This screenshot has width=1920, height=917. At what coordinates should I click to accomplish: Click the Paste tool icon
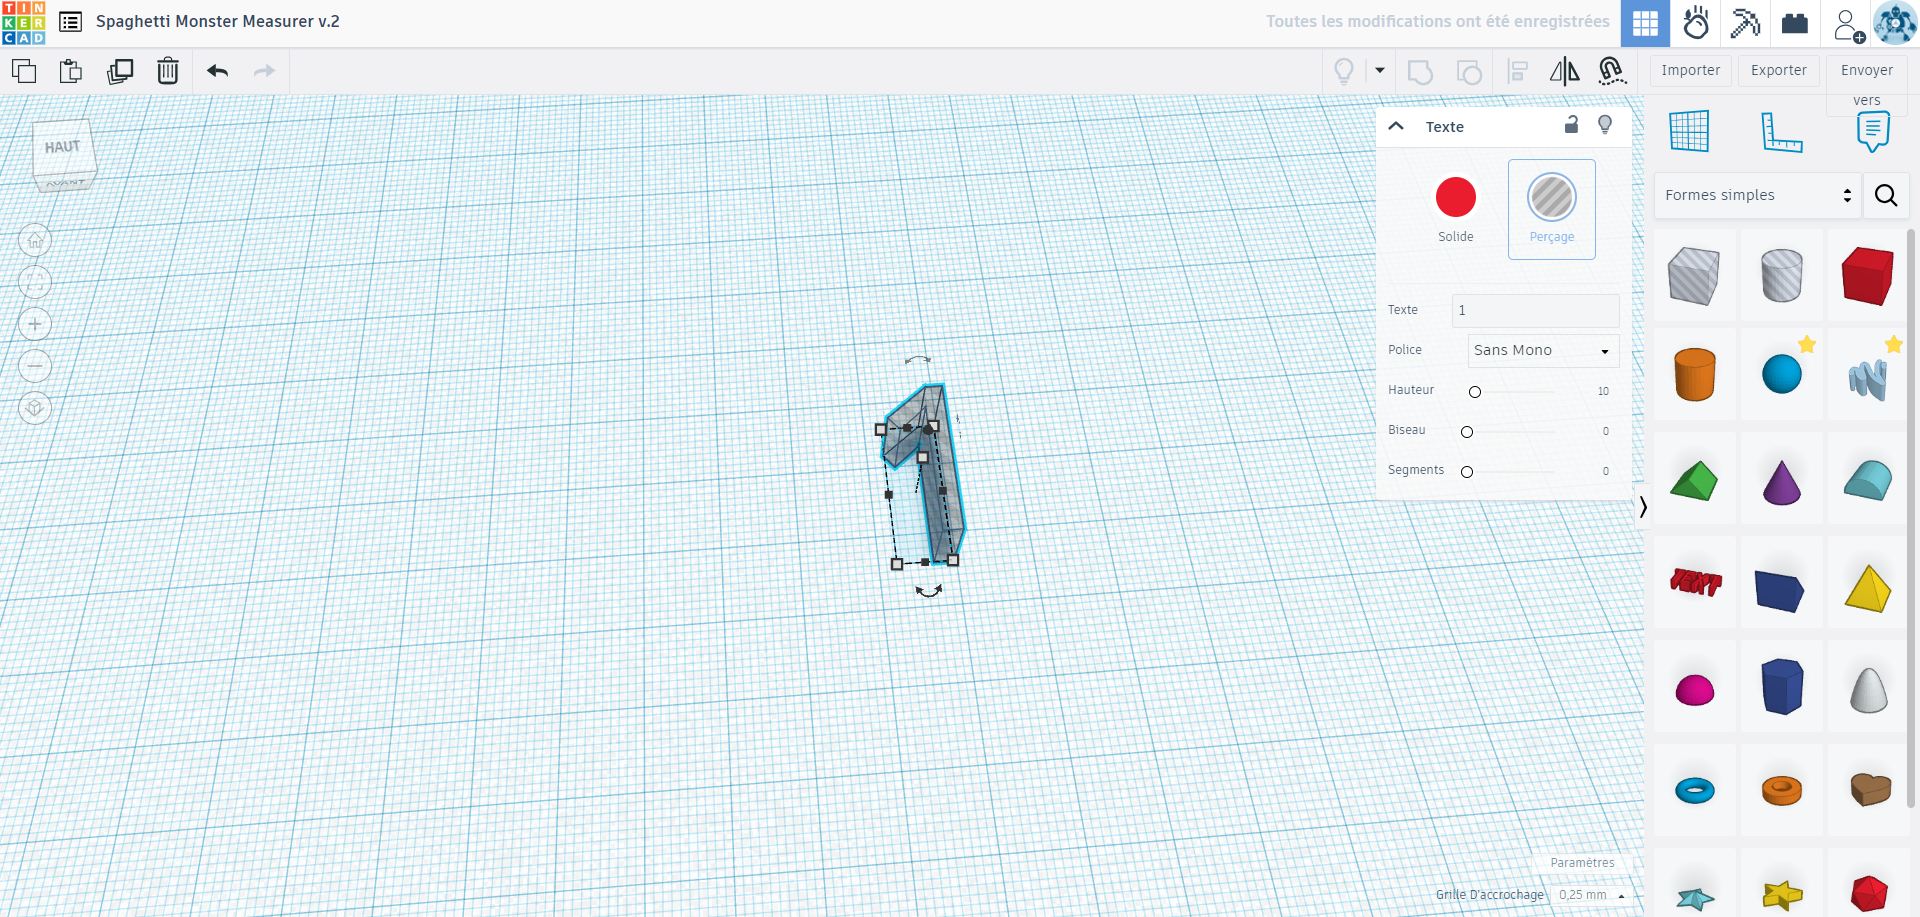point(71,71)
